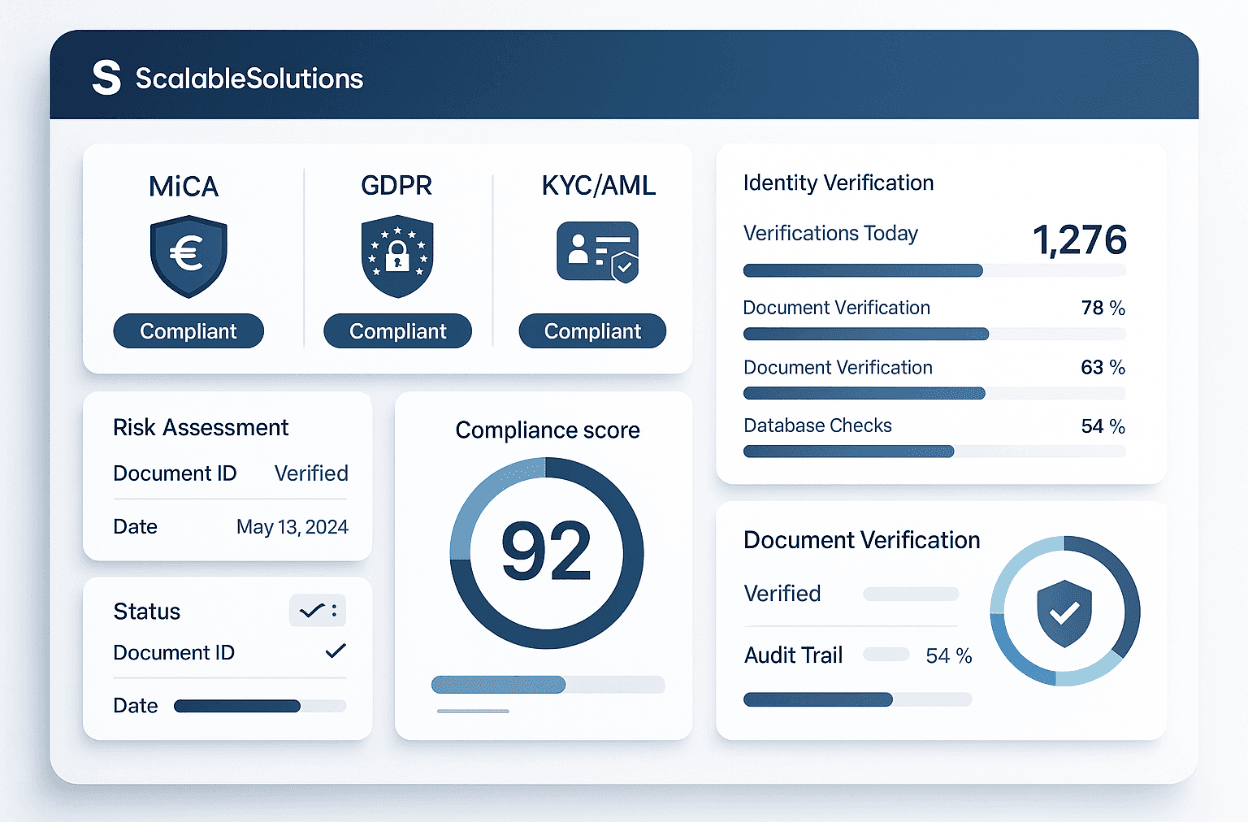Screen dimensions: 1252x822
Task: Click the 54 % value beside Database Checks
Action: pos(1103,426)
